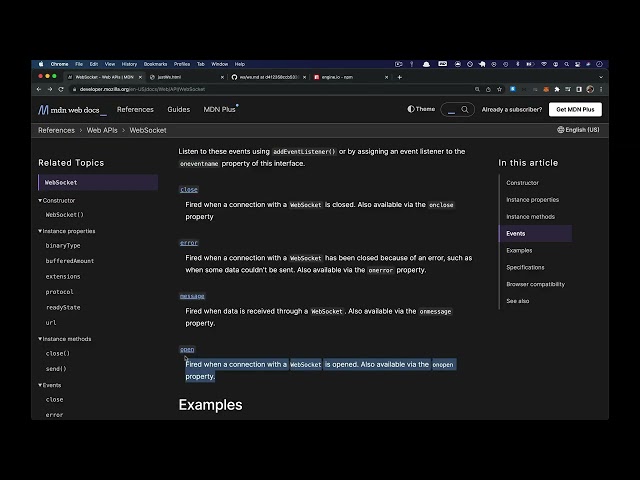Click Web APIs in the breadcrumb
The image size is (640, 480).
102,130
